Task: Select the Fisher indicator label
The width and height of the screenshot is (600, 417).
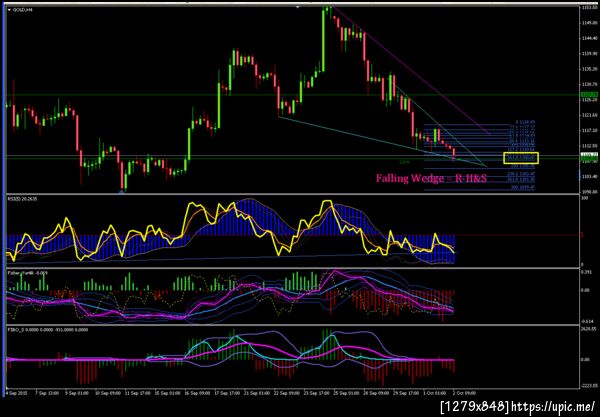Action: coord(28,273)
